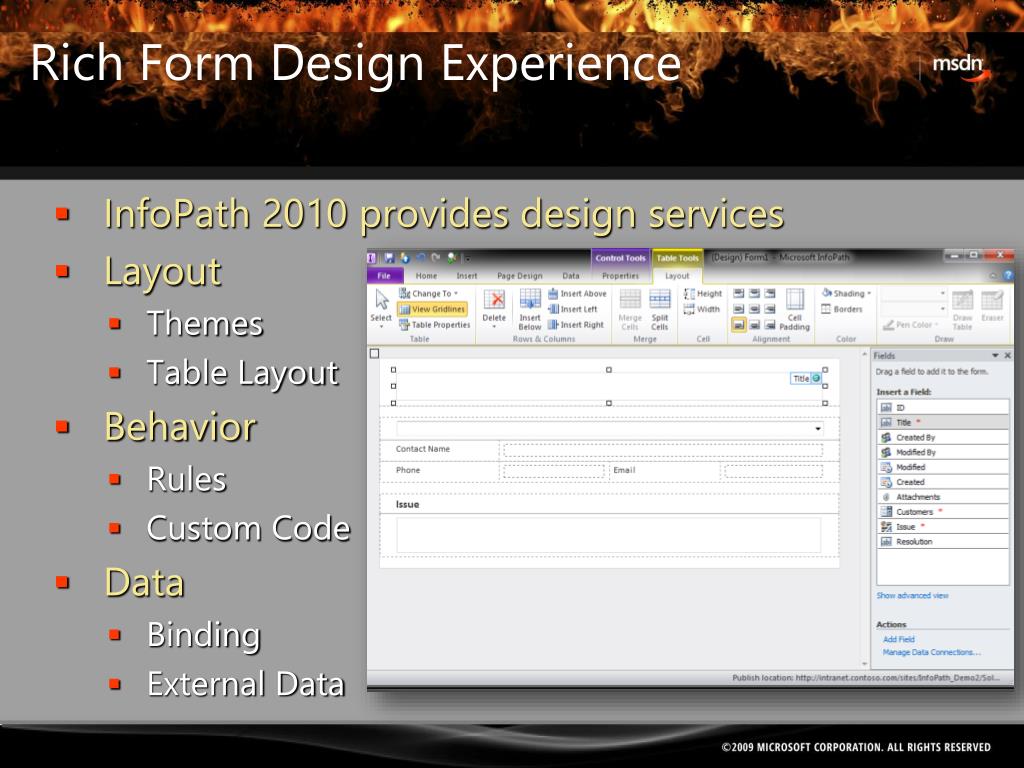The image size is (1024, 768).
Task: Click the Show advanced view link
Action: tap(912, 596)
